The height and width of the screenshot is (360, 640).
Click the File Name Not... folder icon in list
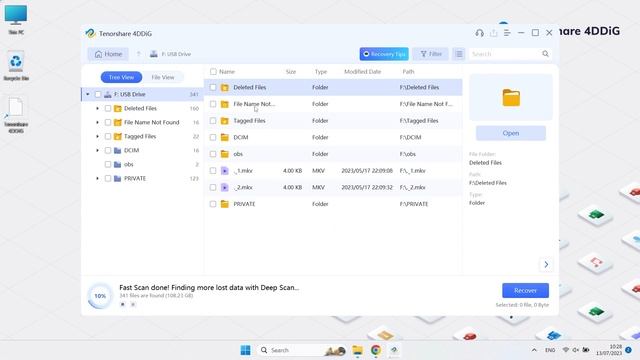click(x=224, y=104)
